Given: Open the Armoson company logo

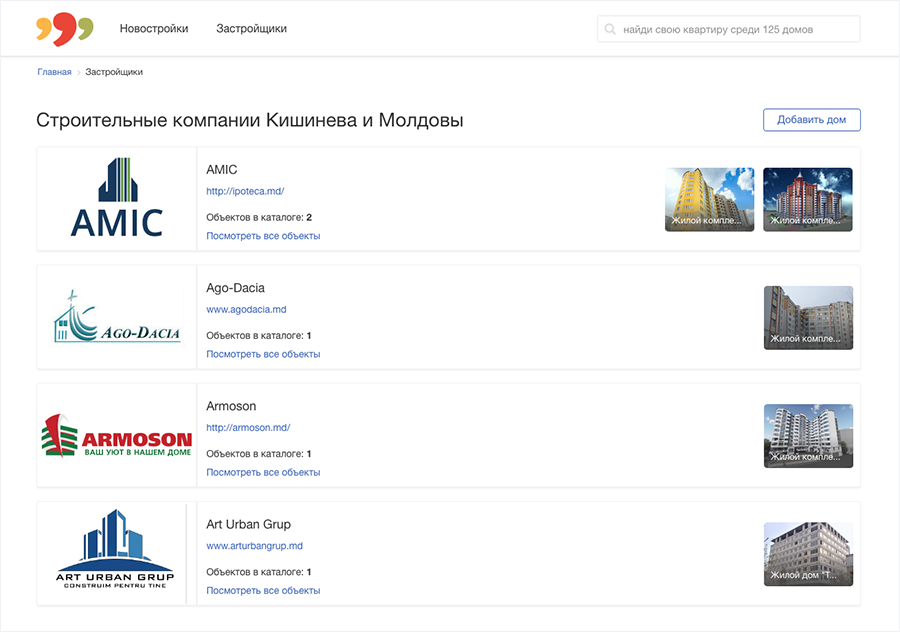Looking at the screenshot, I should 117,436.
